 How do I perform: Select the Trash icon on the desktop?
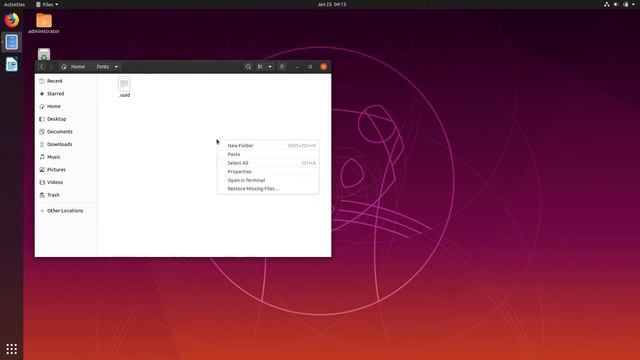[44, 54]
